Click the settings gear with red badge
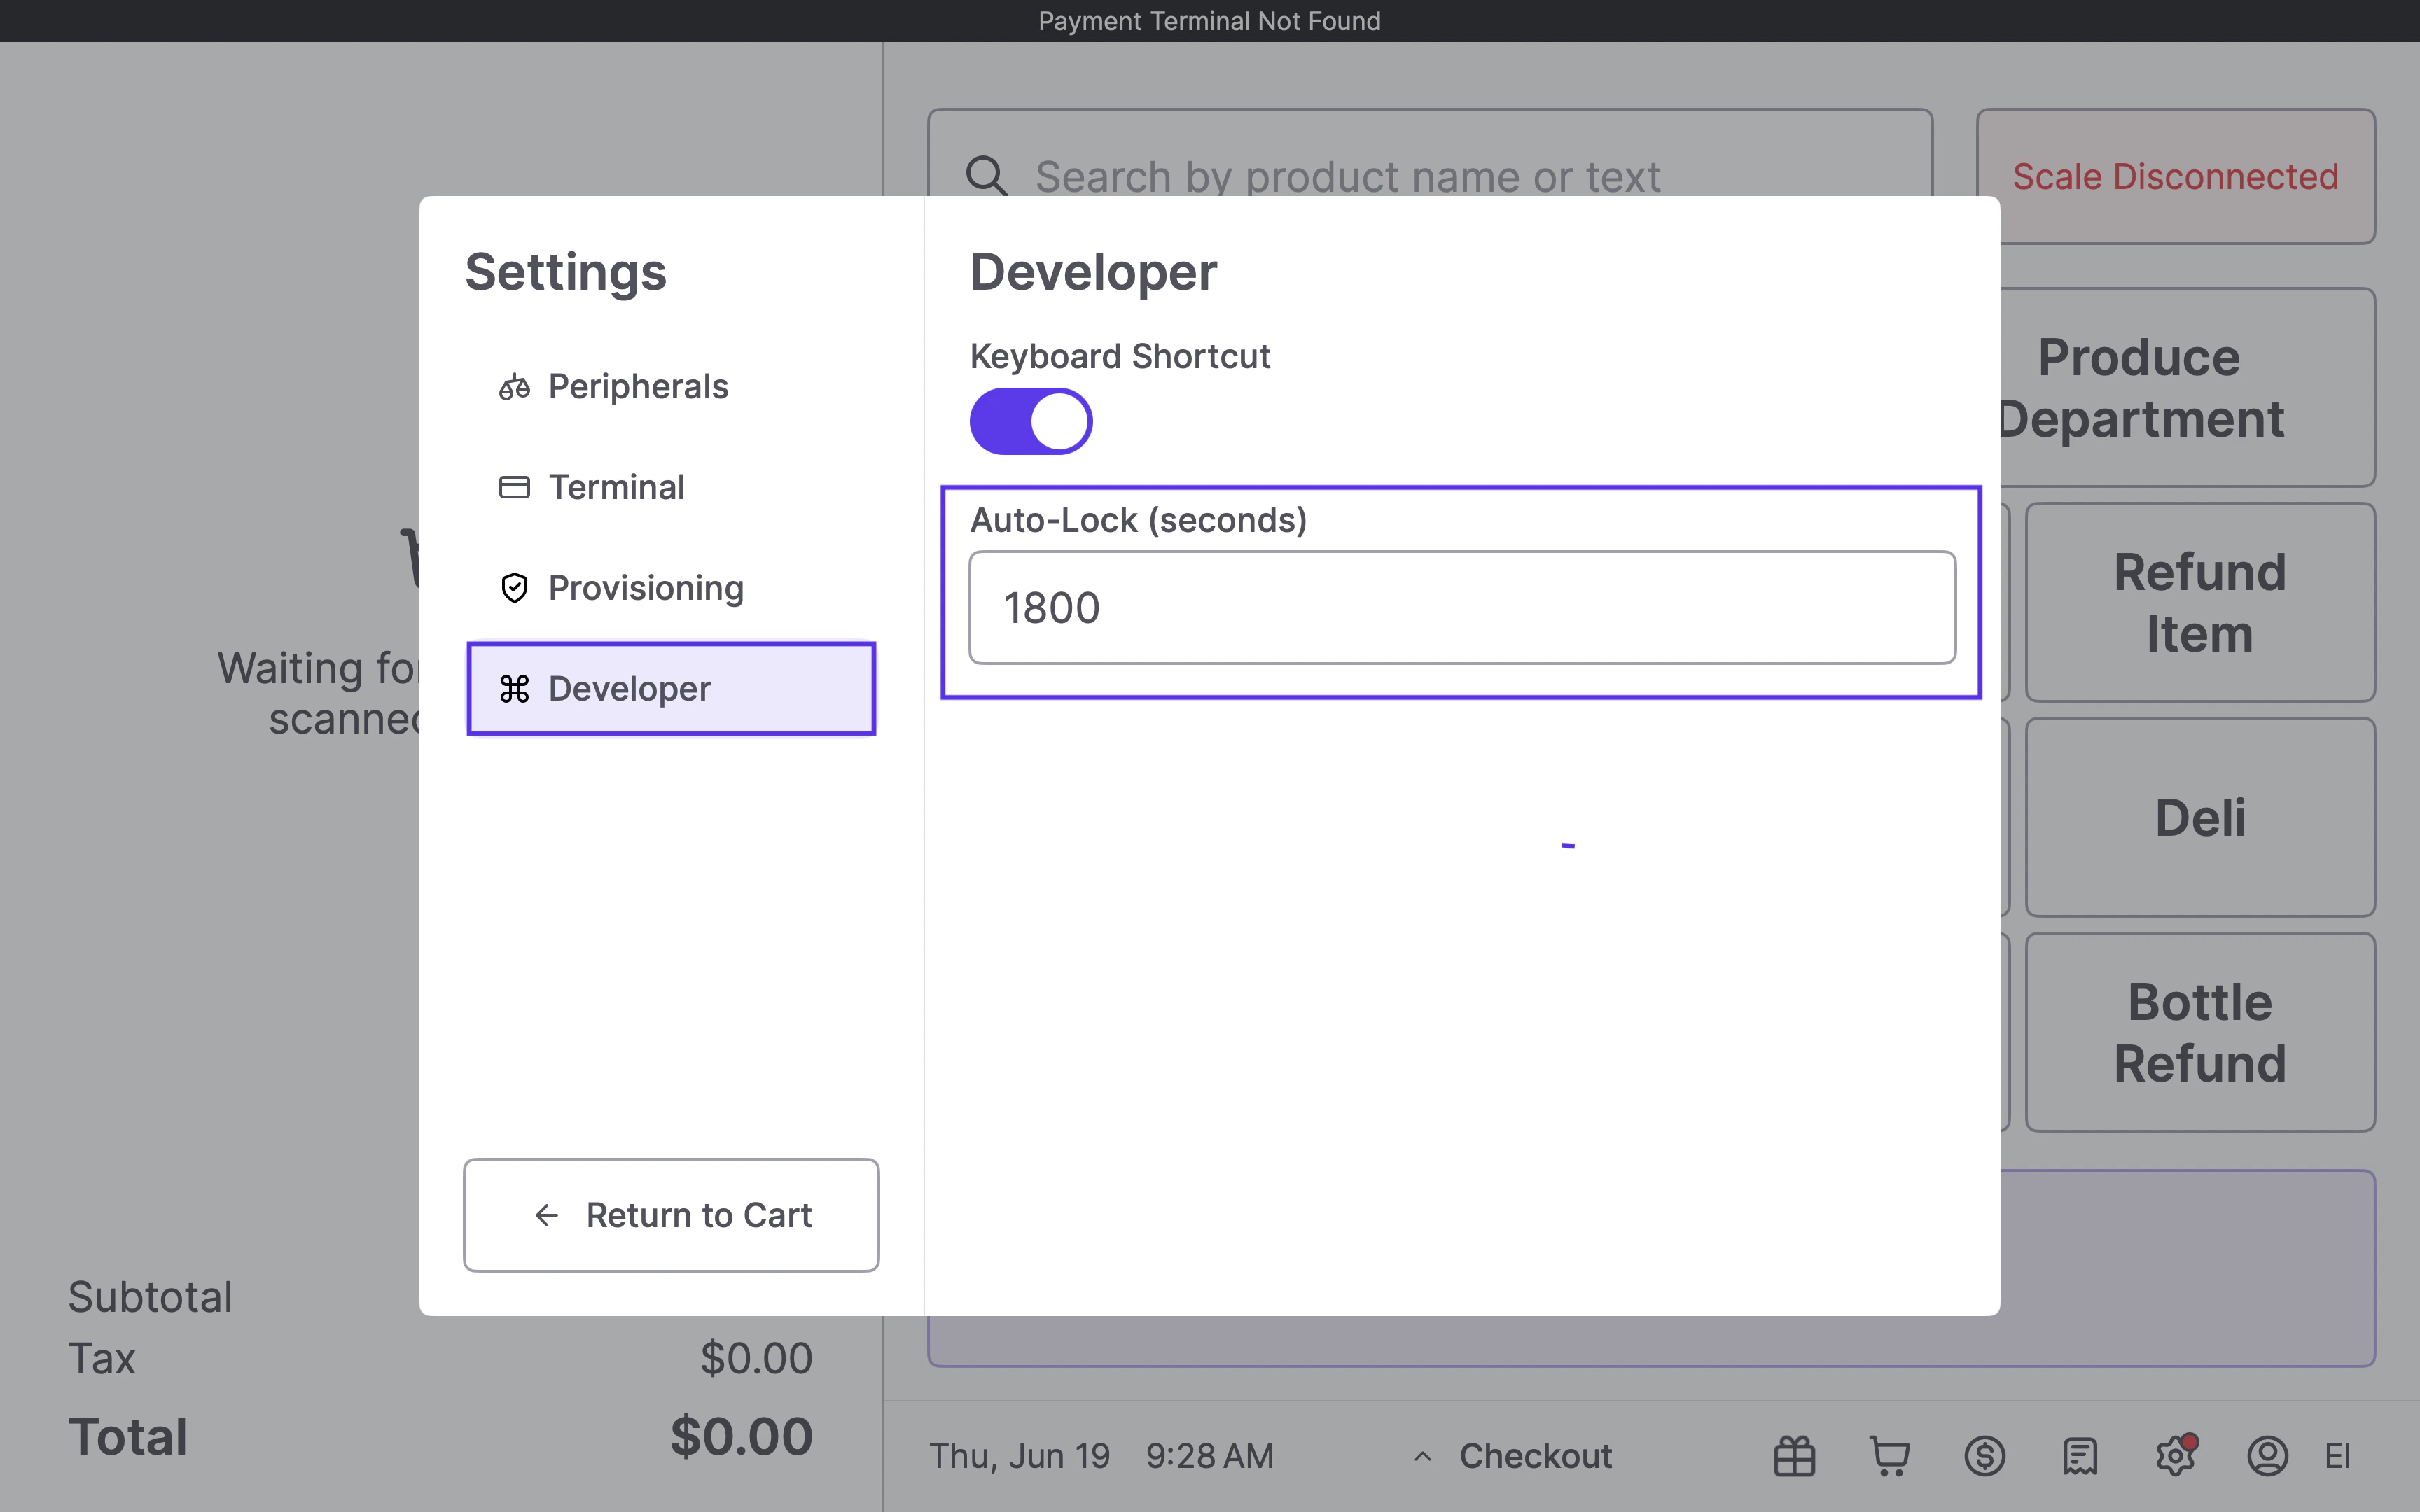 click(2175, 1456)
